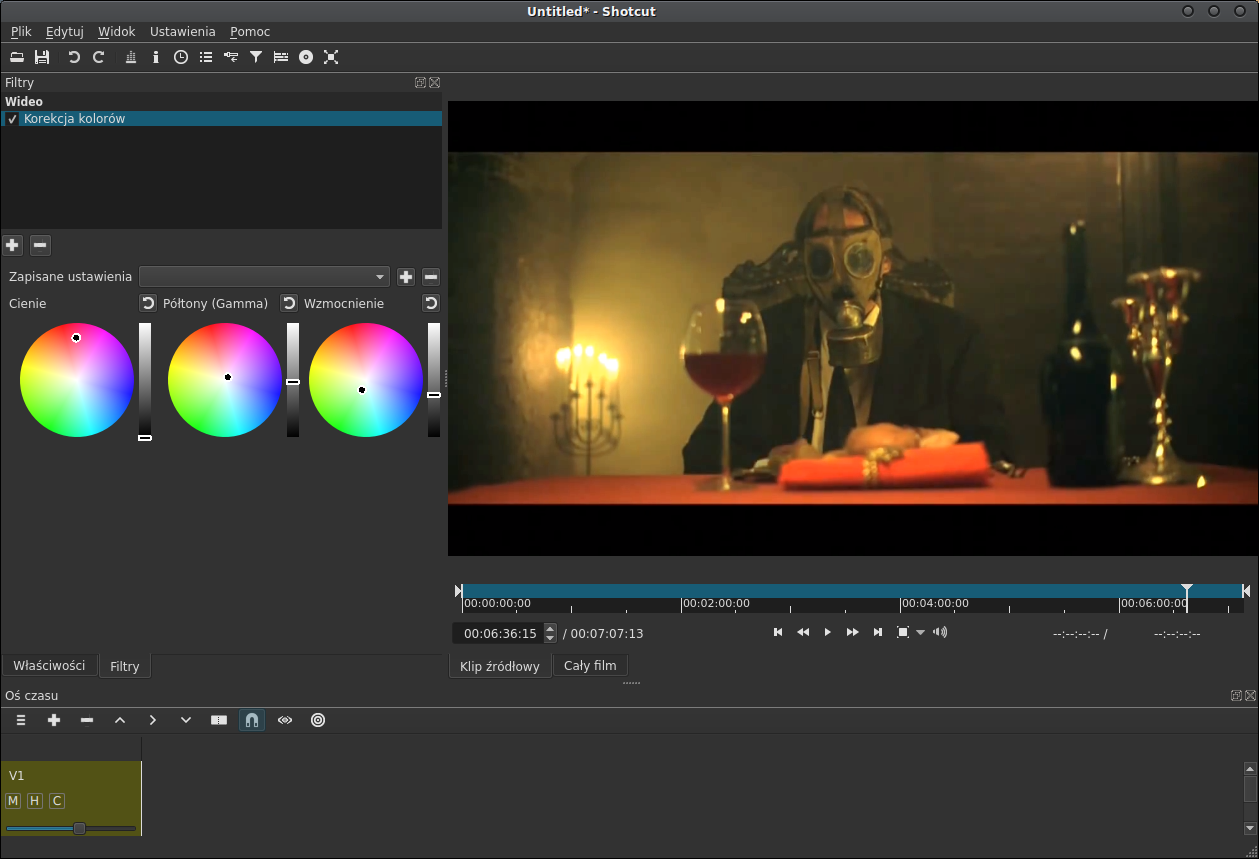Hide track V1 with the H button
Screen dimensions: 1259x859
35,801
